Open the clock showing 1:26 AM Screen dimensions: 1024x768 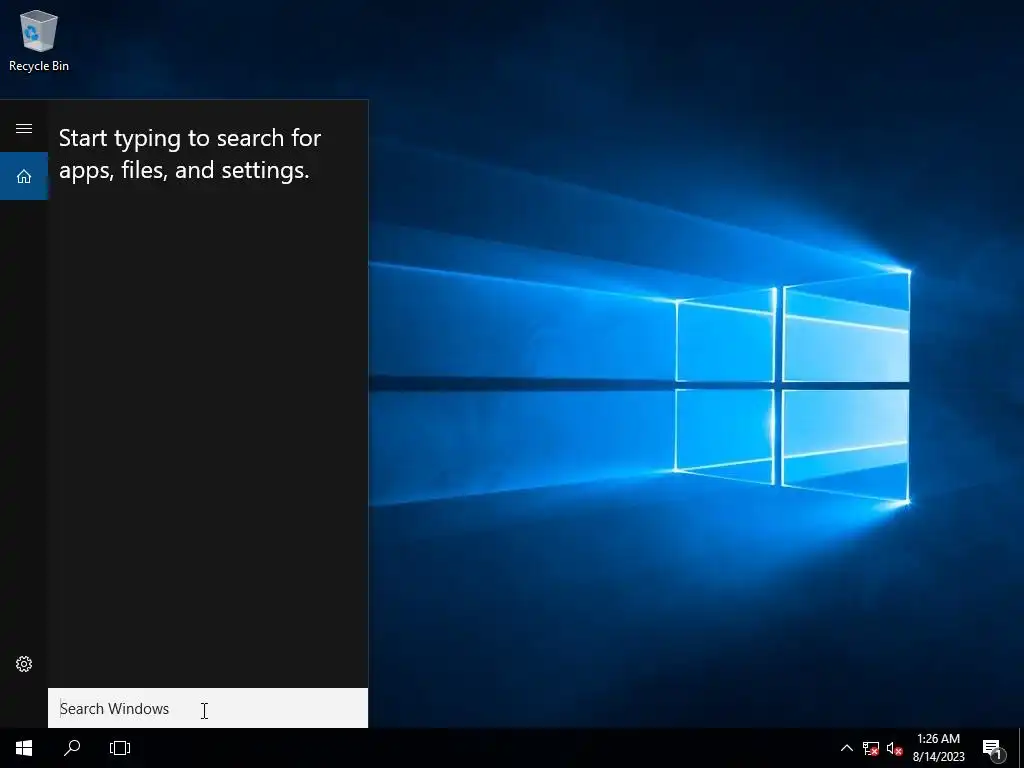tap(938, 748)
